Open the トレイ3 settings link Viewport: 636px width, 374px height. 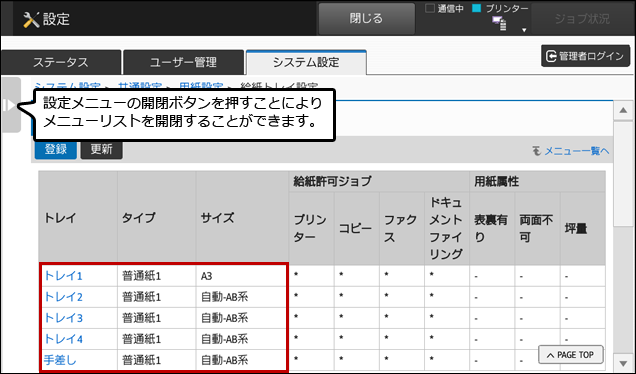pyautogui.click(x=63, y=318)
